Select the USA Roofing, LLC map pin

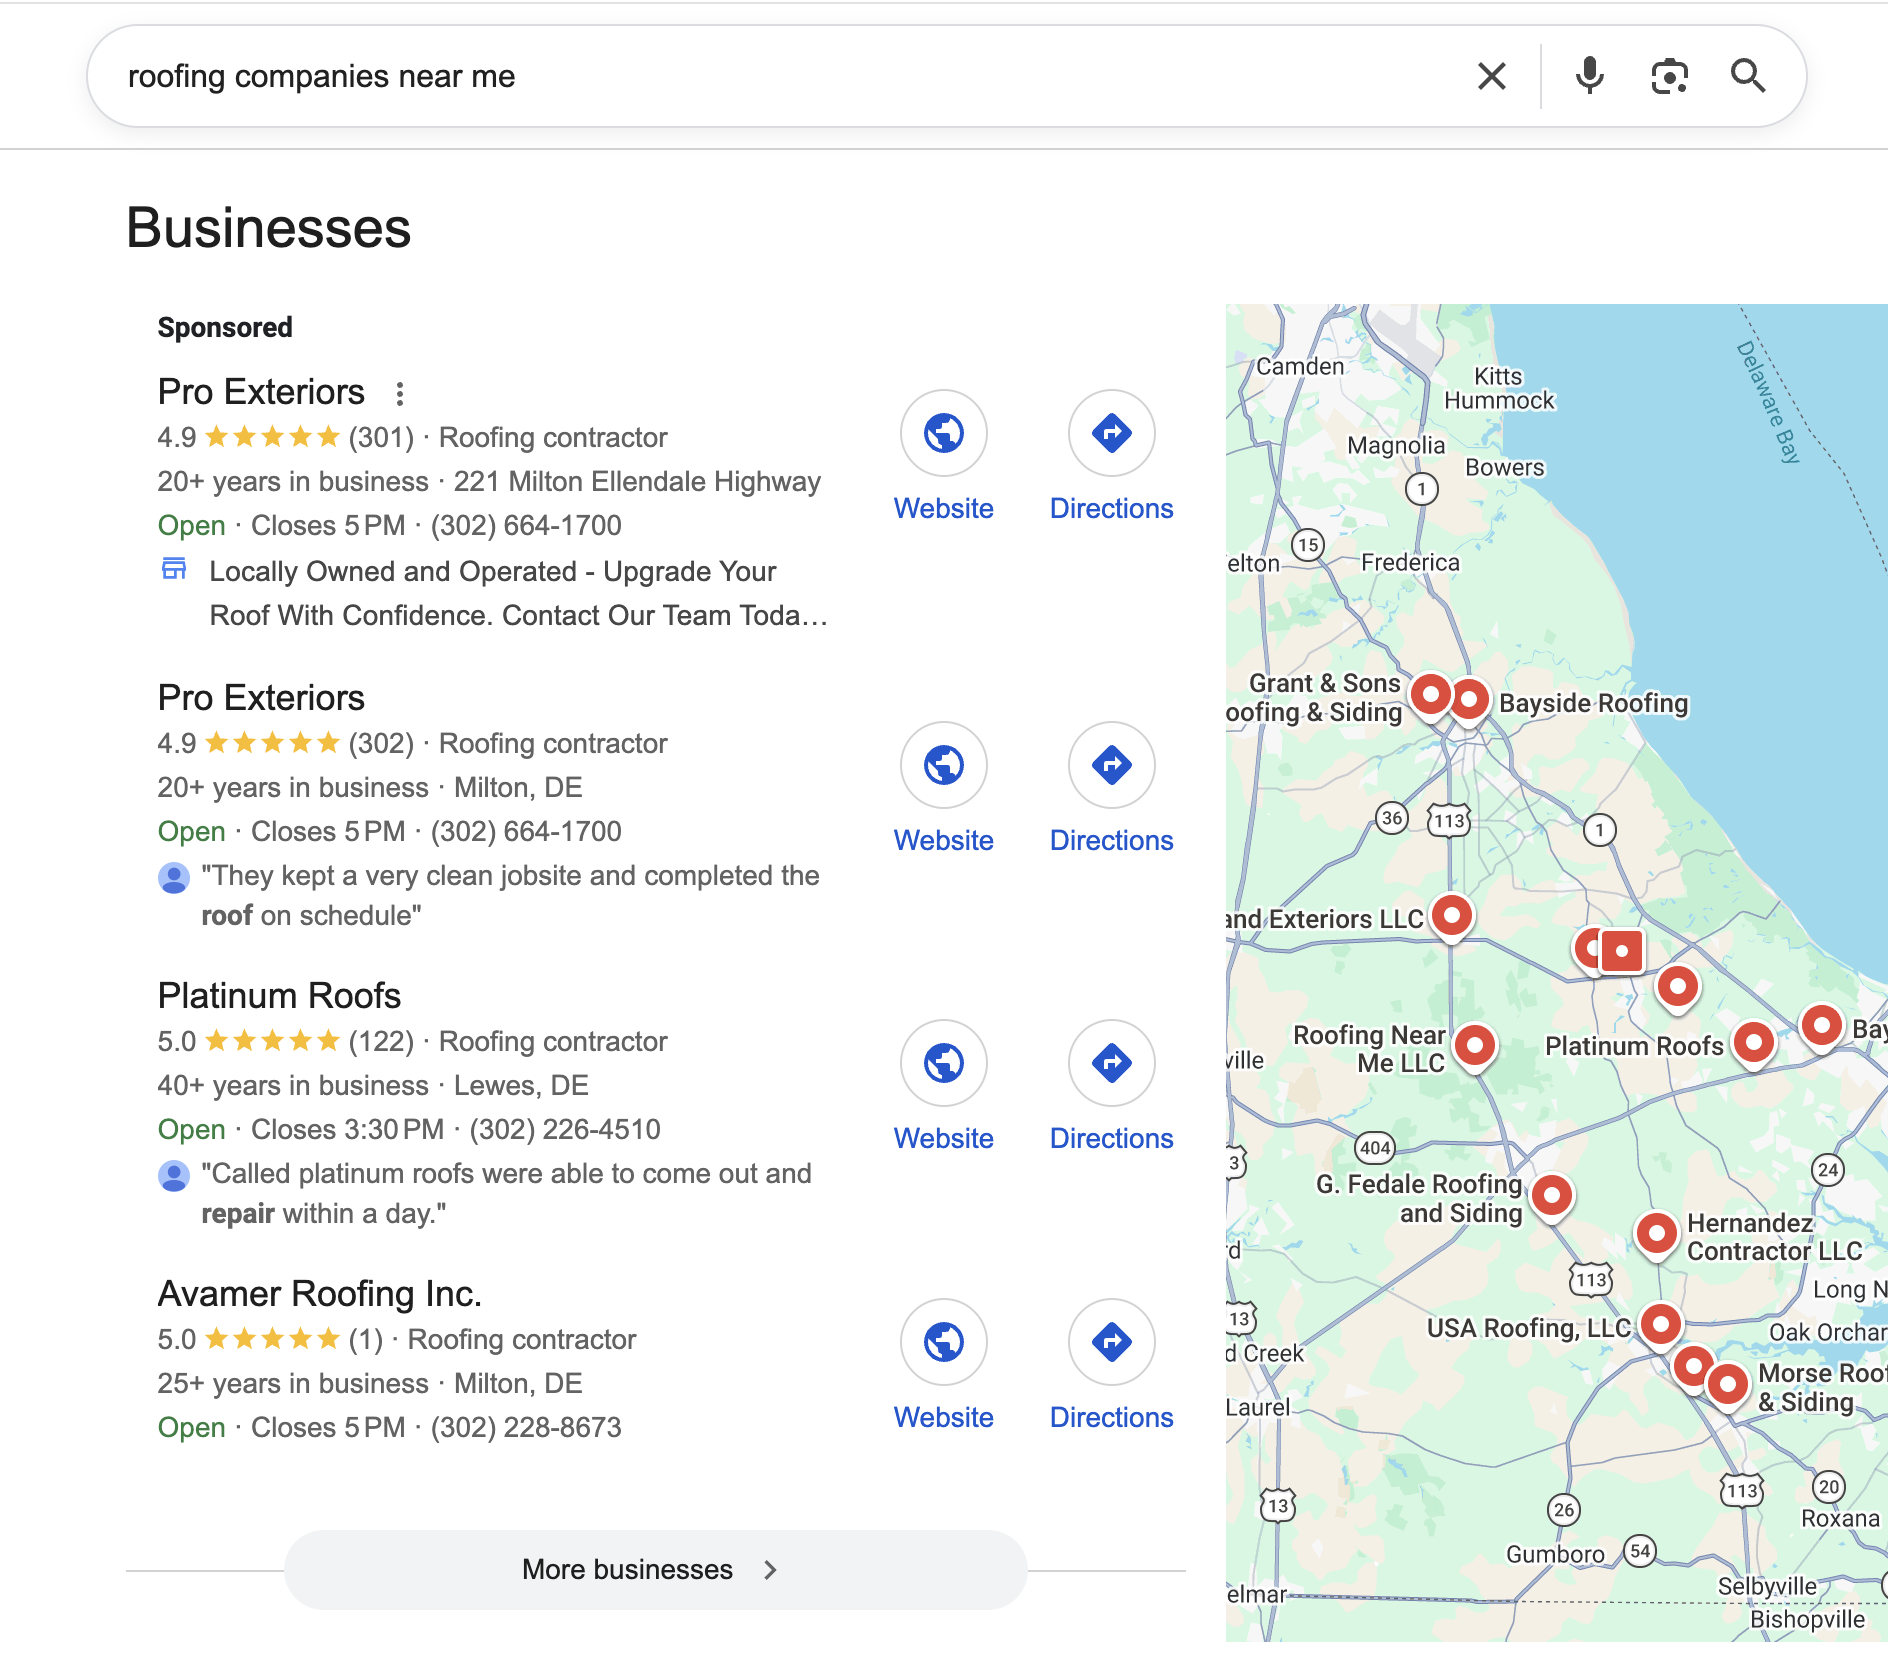[1661, 1325]
